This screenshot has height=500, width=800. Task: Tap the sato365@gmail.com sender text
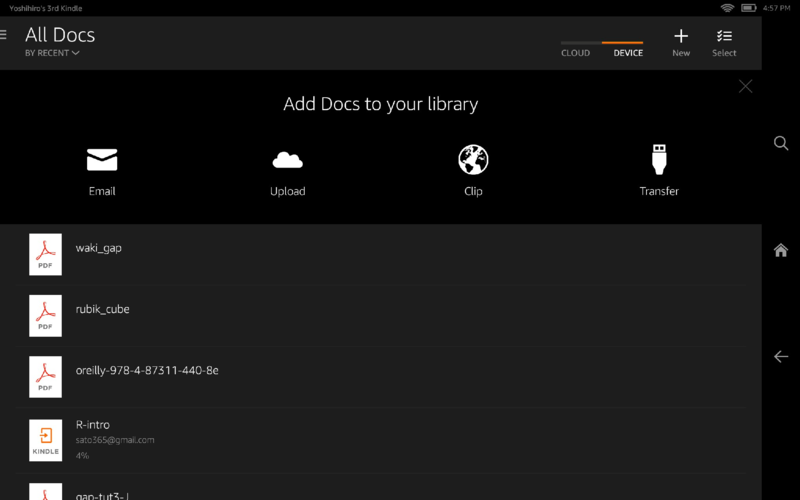(x=115, y=440)
